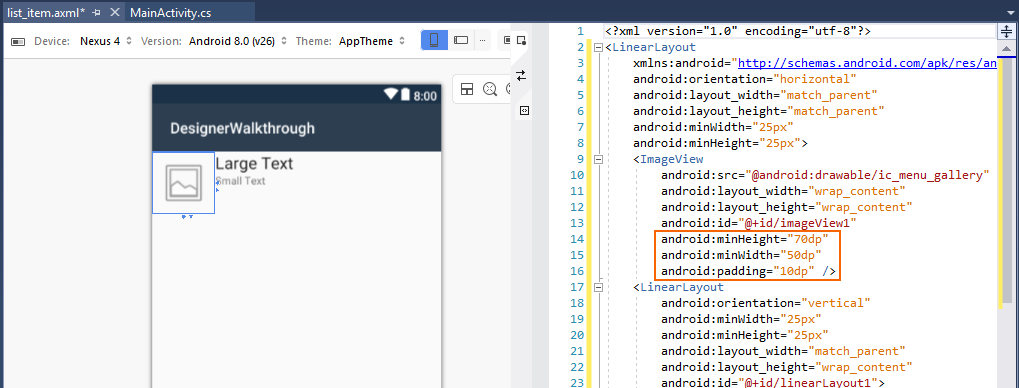
Task: Close the list_item.axml tab
Action: (114, 12)
